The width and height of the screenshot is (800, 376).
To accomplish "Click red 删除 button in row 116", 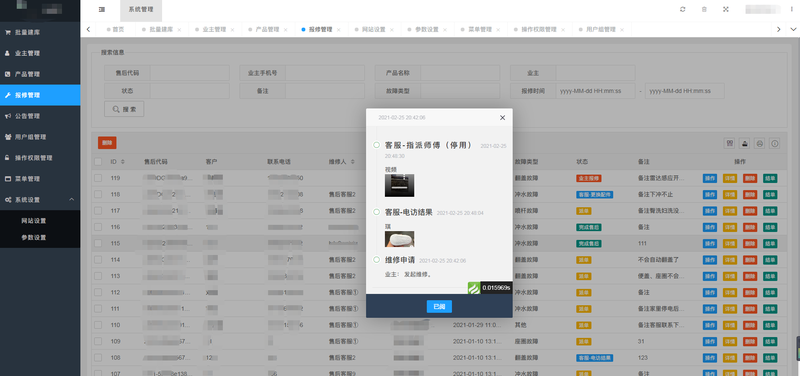I will [750, 227].
